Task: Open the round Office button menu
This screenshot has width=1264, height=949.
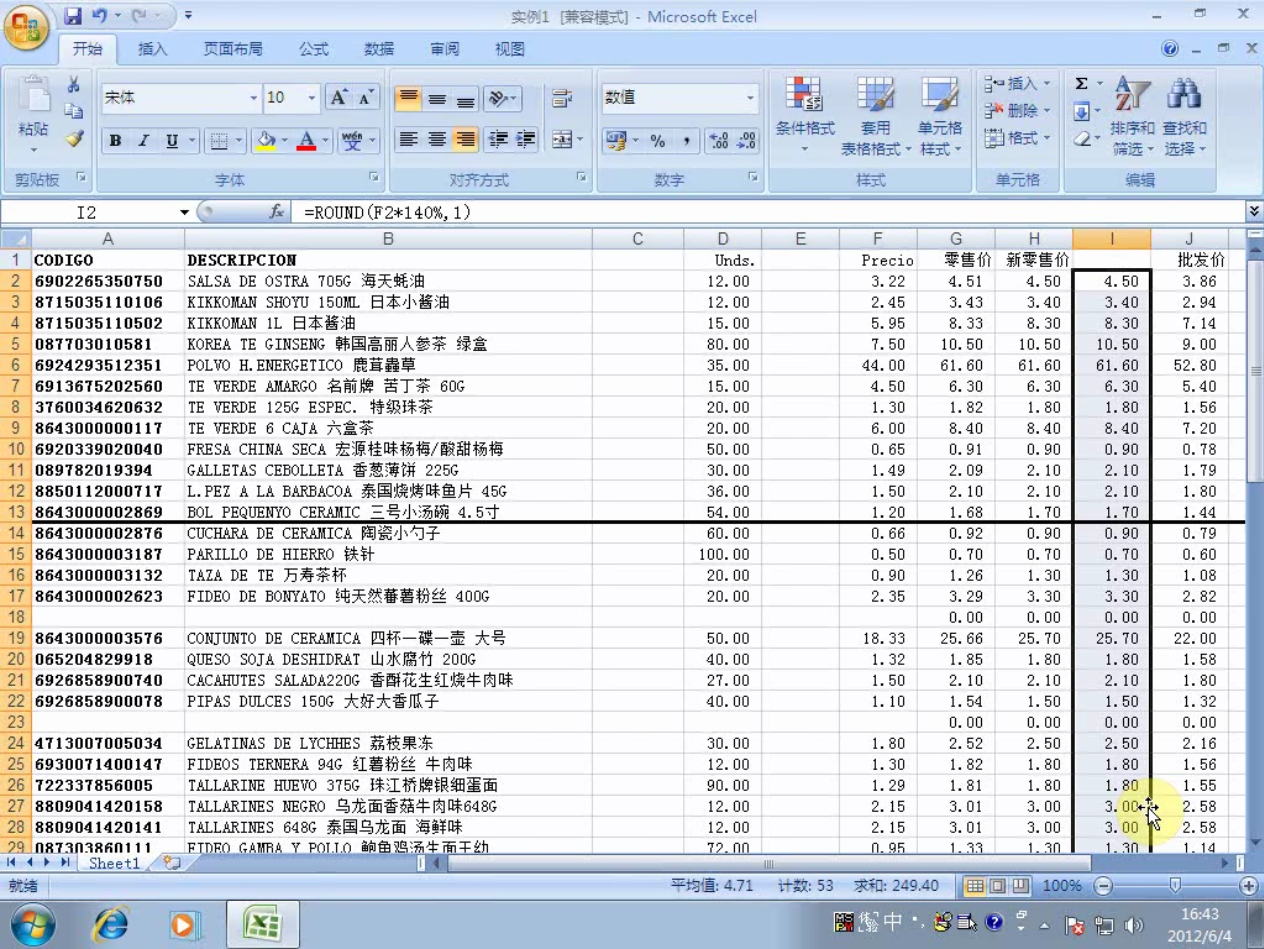Action: [28, 28]
